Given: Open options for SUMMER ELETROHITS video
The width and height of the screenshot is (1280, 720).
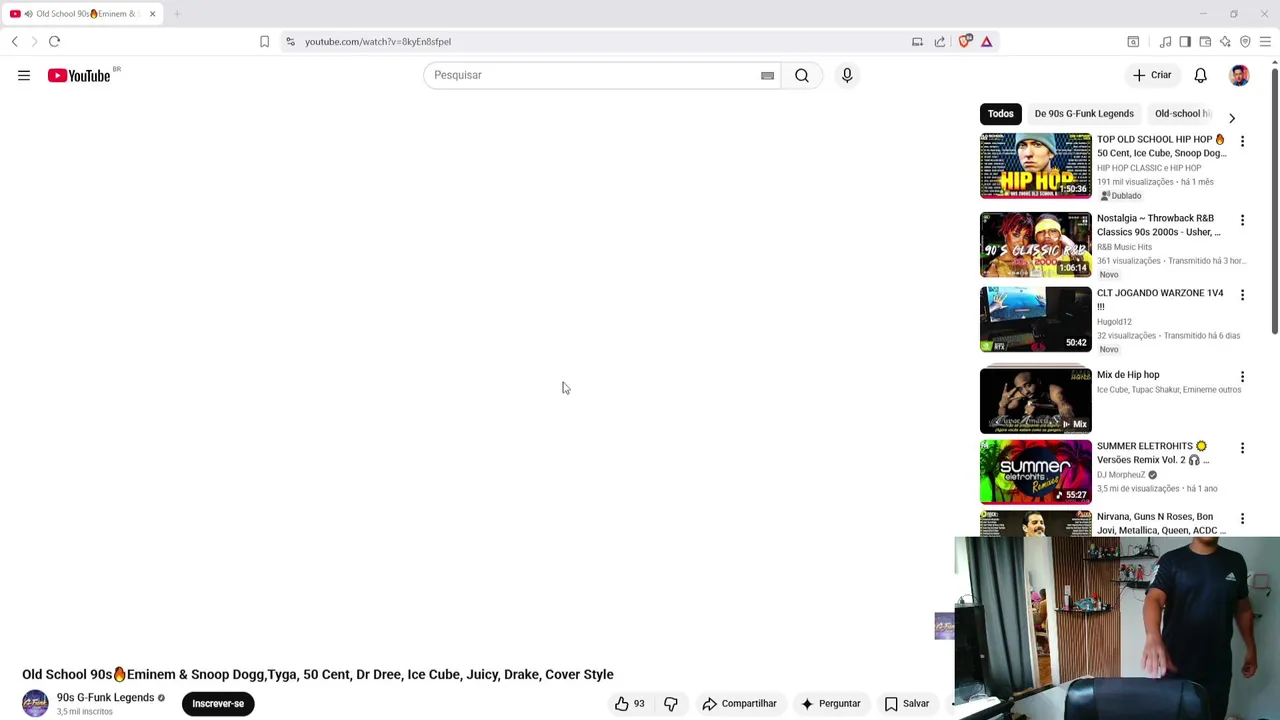Looking at the screenshot, I should tap(1242, 448).
